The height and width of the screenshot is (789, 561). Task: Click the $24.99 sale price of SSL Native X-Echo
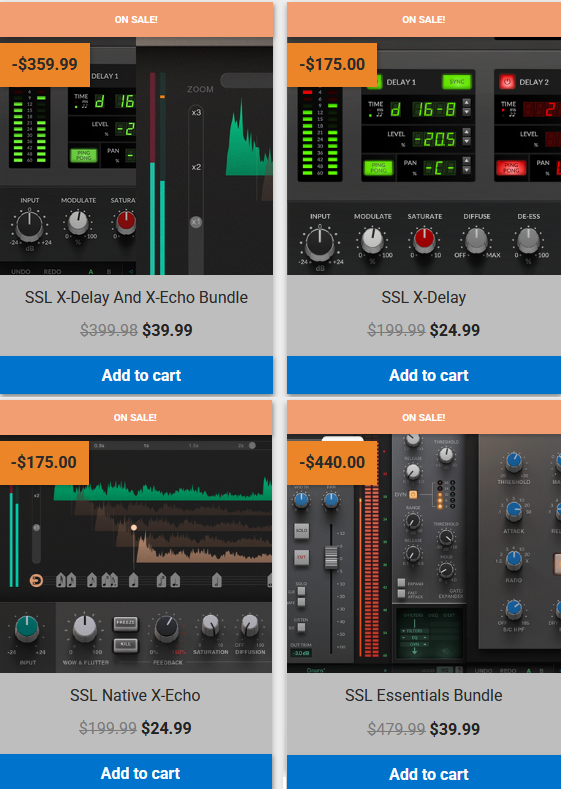click(x=167, y=728)
